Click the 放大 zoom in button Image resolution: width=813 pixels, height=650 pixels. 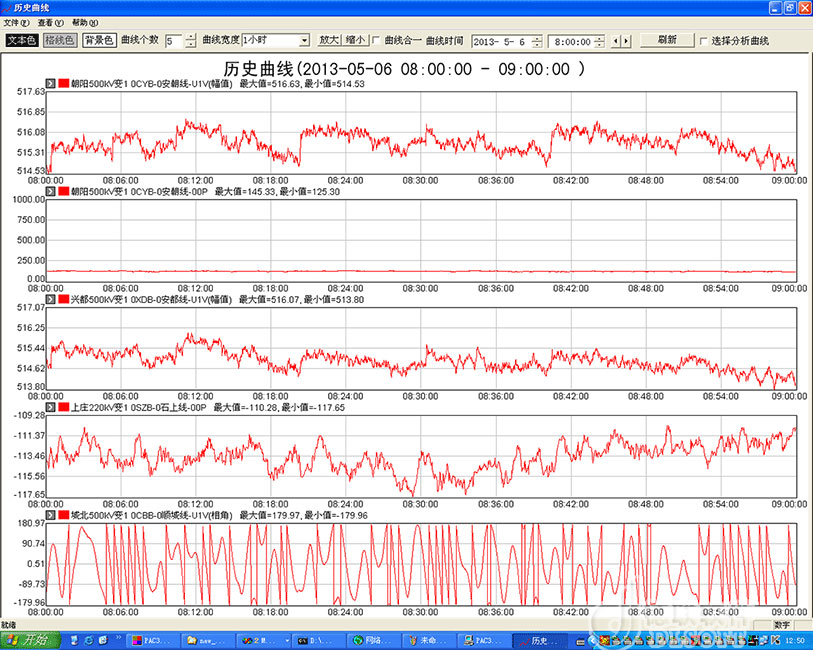[x=328, y=41]
